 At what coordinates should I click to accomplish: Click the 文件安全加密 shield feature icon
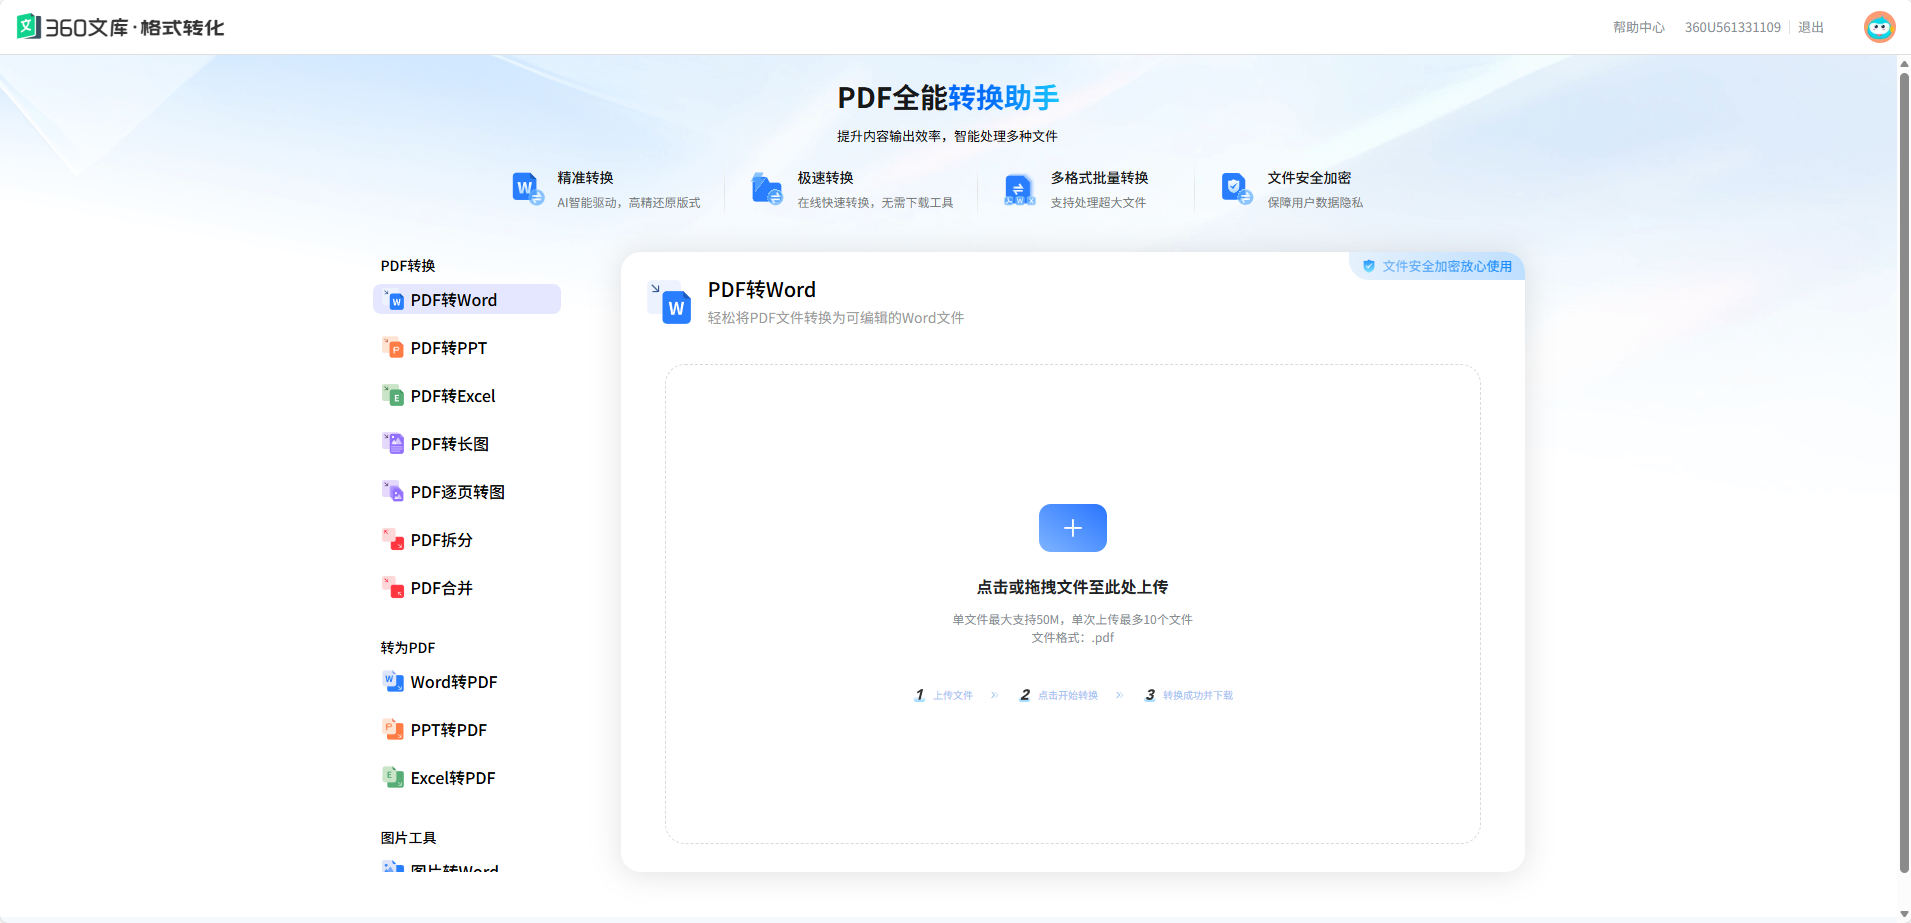pyautogui.click(x=1237, y=188)
